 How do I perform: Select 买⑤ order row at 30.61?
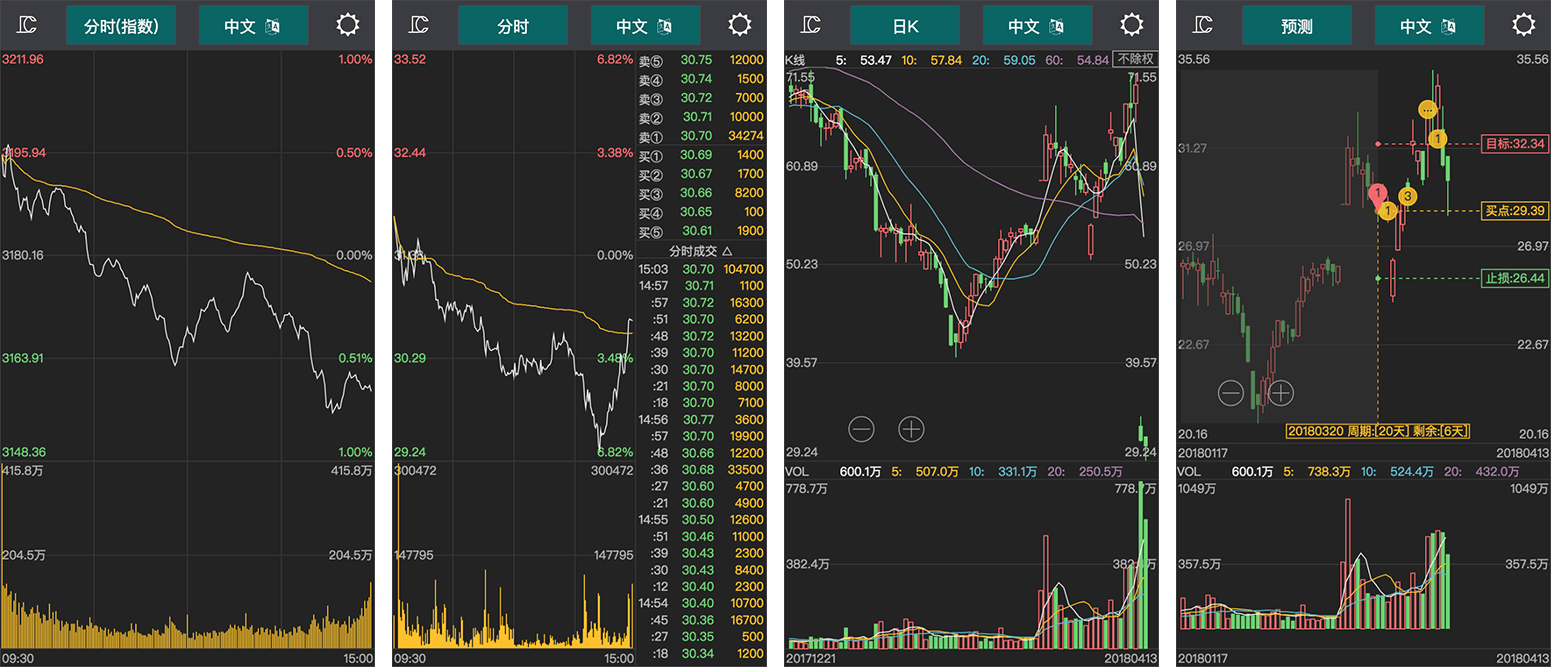(701, 231)
